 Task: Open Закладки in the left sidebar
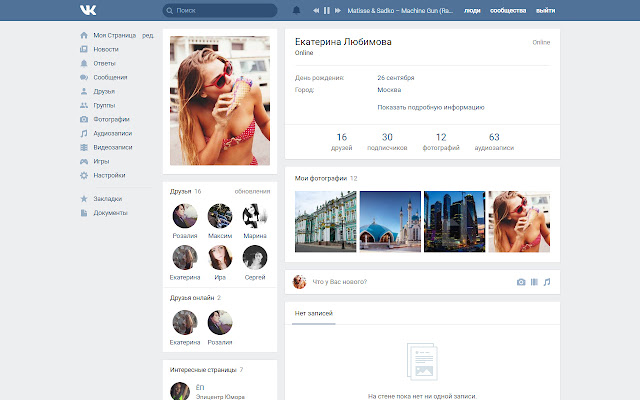[107, 199]
